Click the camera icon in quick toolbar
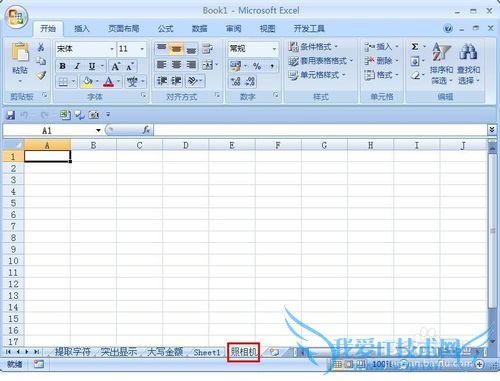 (94, 115)
